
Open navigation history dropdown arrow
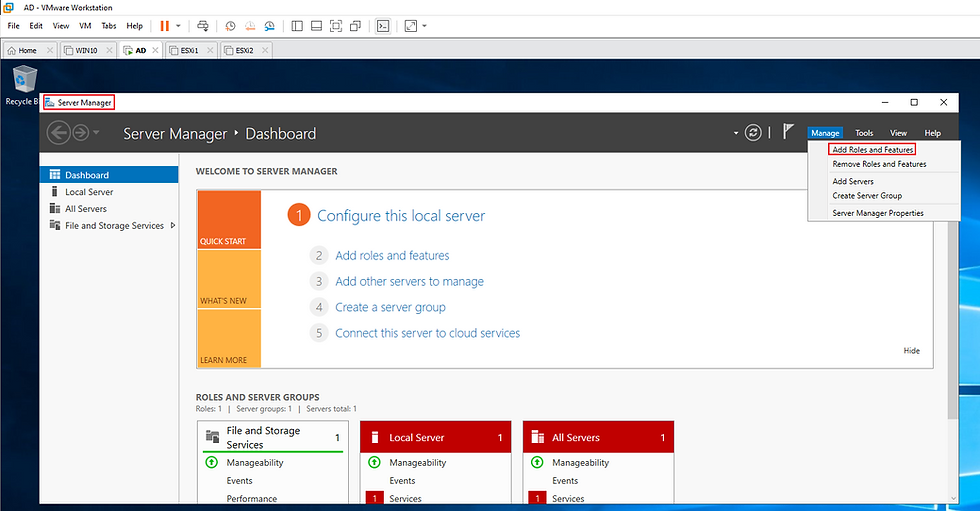(x=96, y=132)
